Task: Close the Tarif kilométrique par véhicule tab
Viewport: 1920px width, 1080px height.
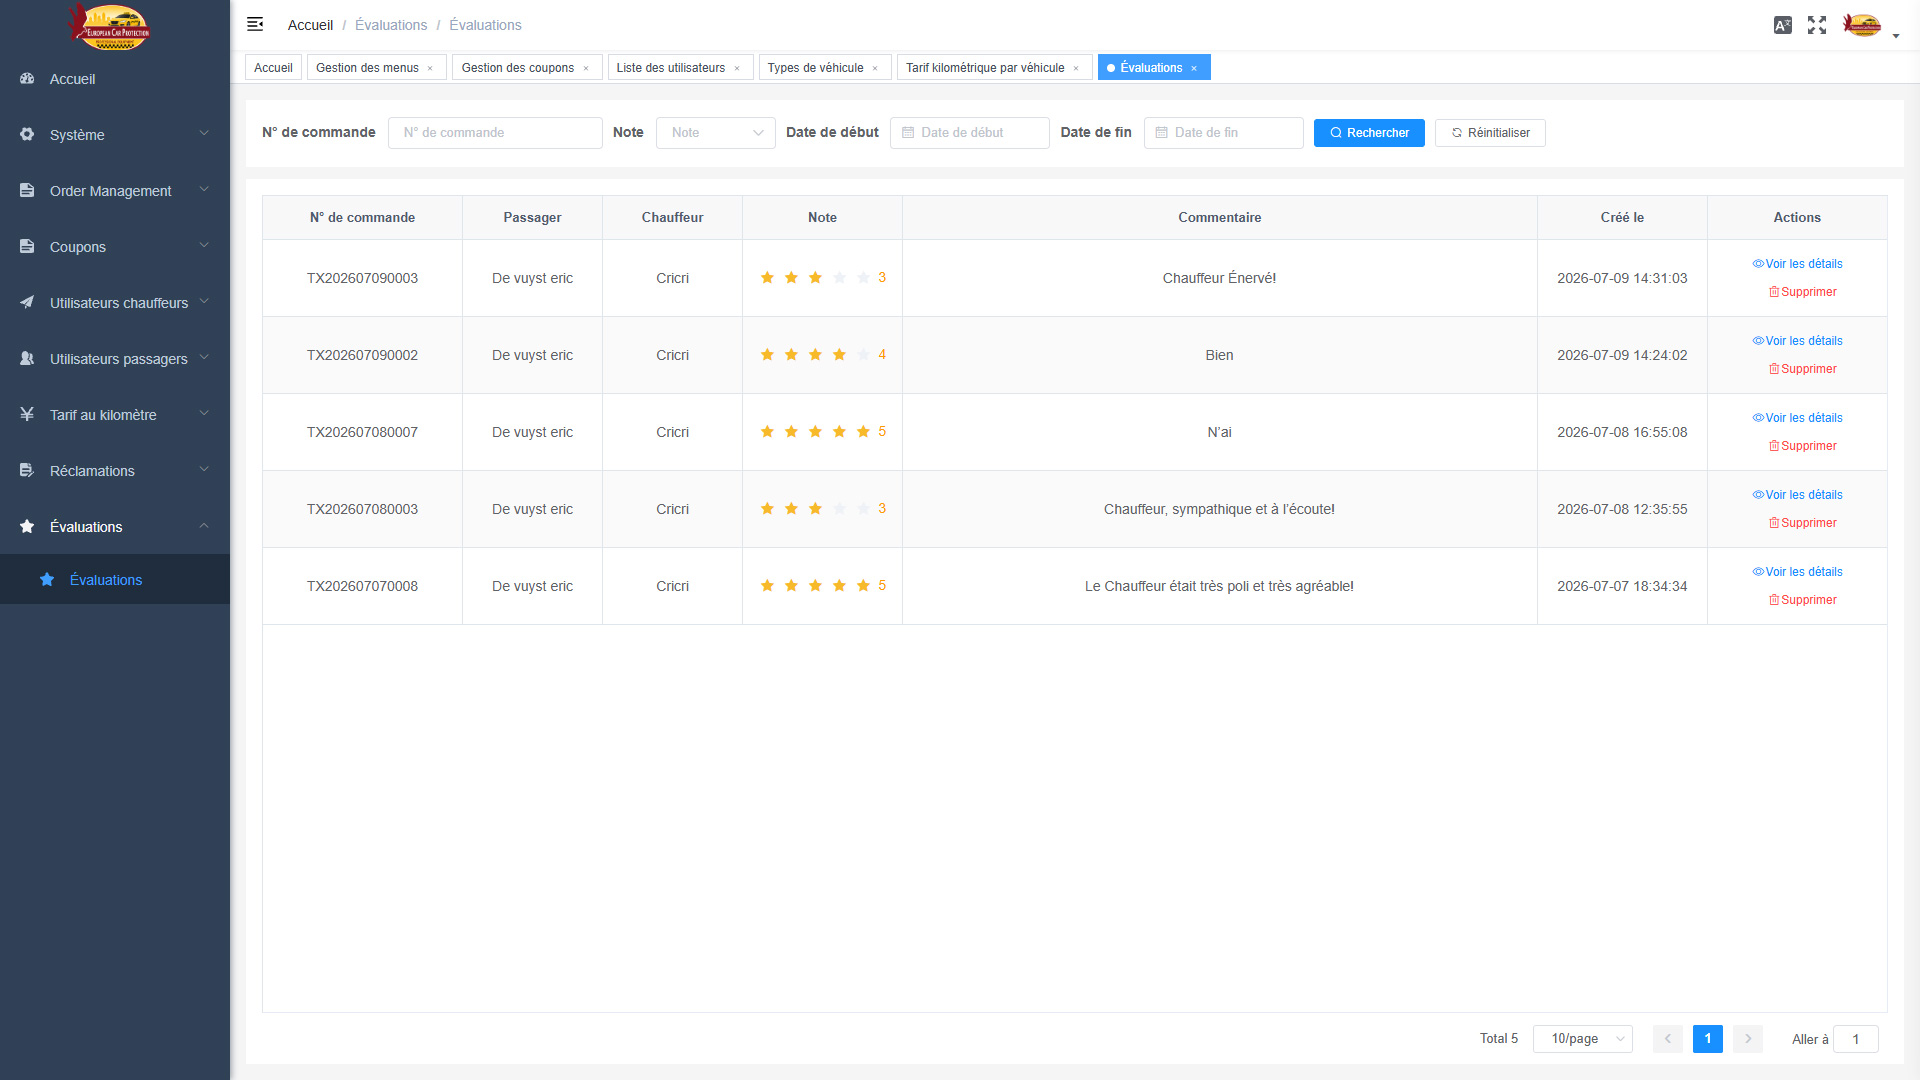Action: [1076, 68]
